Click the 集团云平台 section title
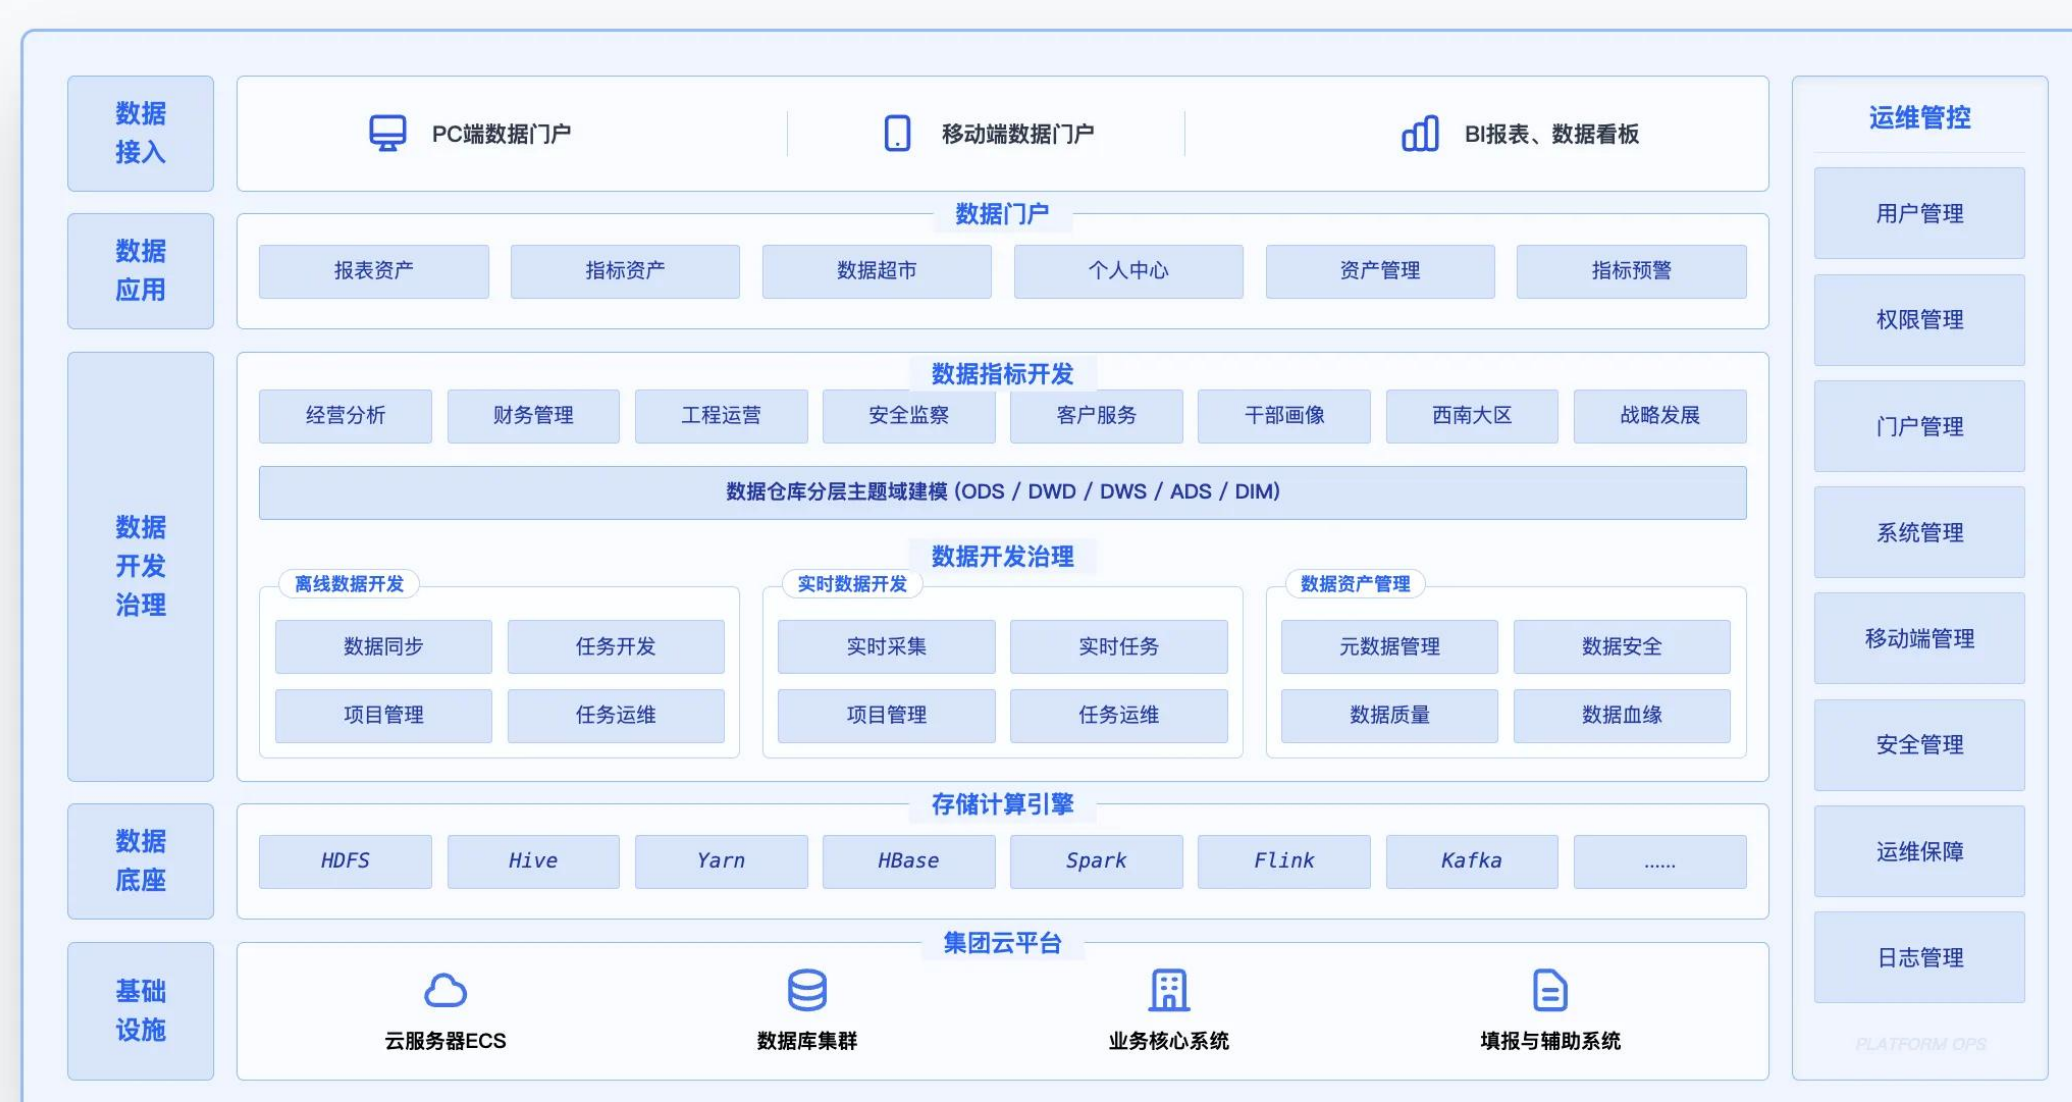This screenshot has height=1102, width=2072. [x=1002, y=943]
